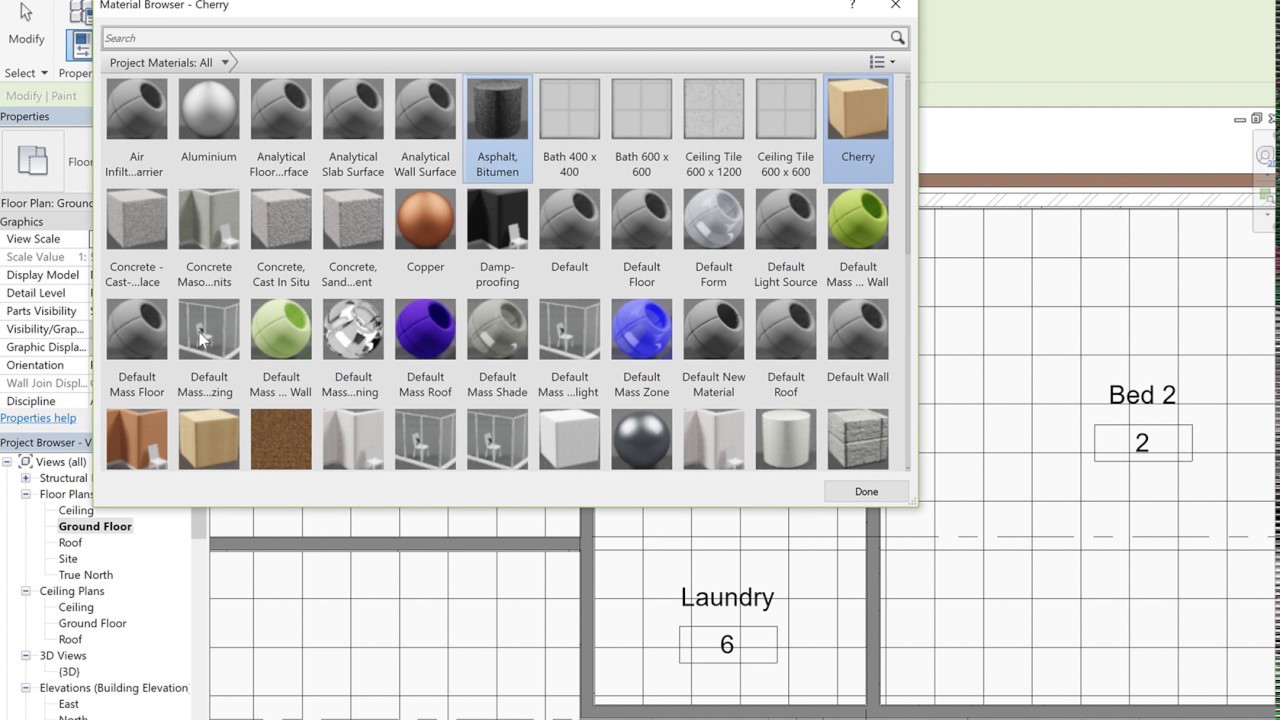The height and width of the screenshot is (720, 1280).
Task: Open the Select panel dropdown
Action: [26, 73]
